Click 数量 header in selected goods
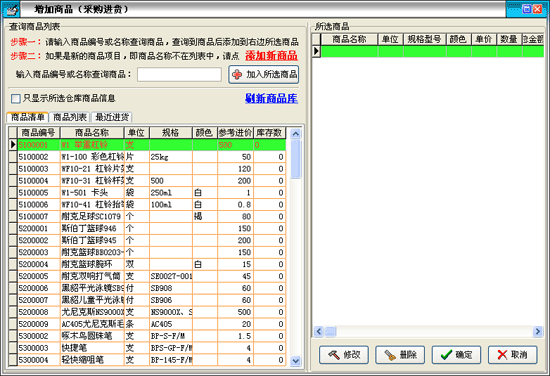This screenshot has width=550, height=376. [509, 39]
